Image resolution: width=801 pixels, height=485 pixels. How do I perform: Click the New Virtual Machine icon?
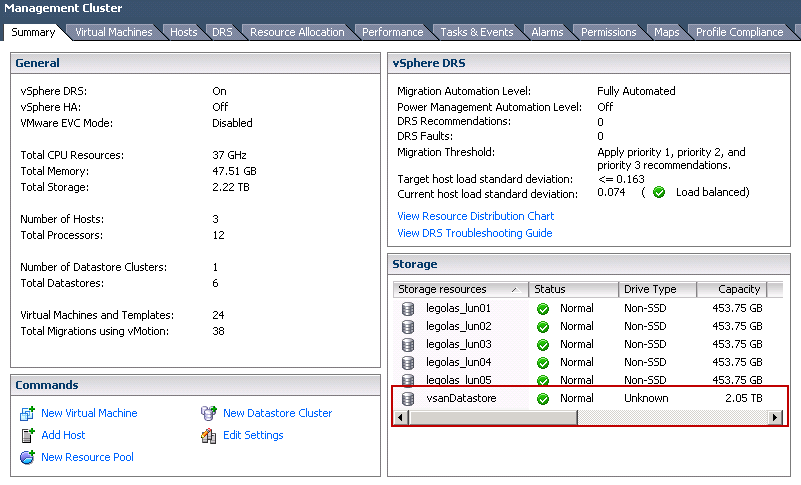pyautogui.click(x=28, y=413)
